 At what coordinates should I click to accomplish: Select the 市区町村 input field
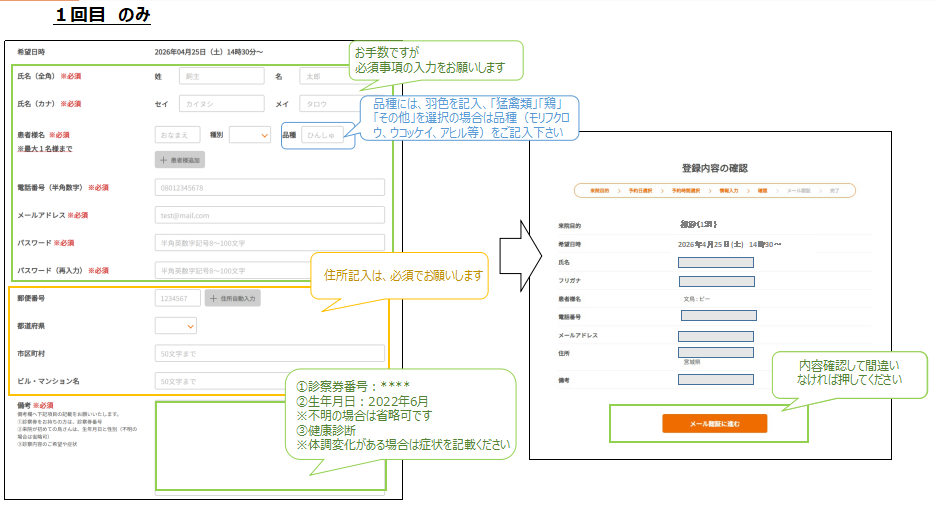coord(270,353)
